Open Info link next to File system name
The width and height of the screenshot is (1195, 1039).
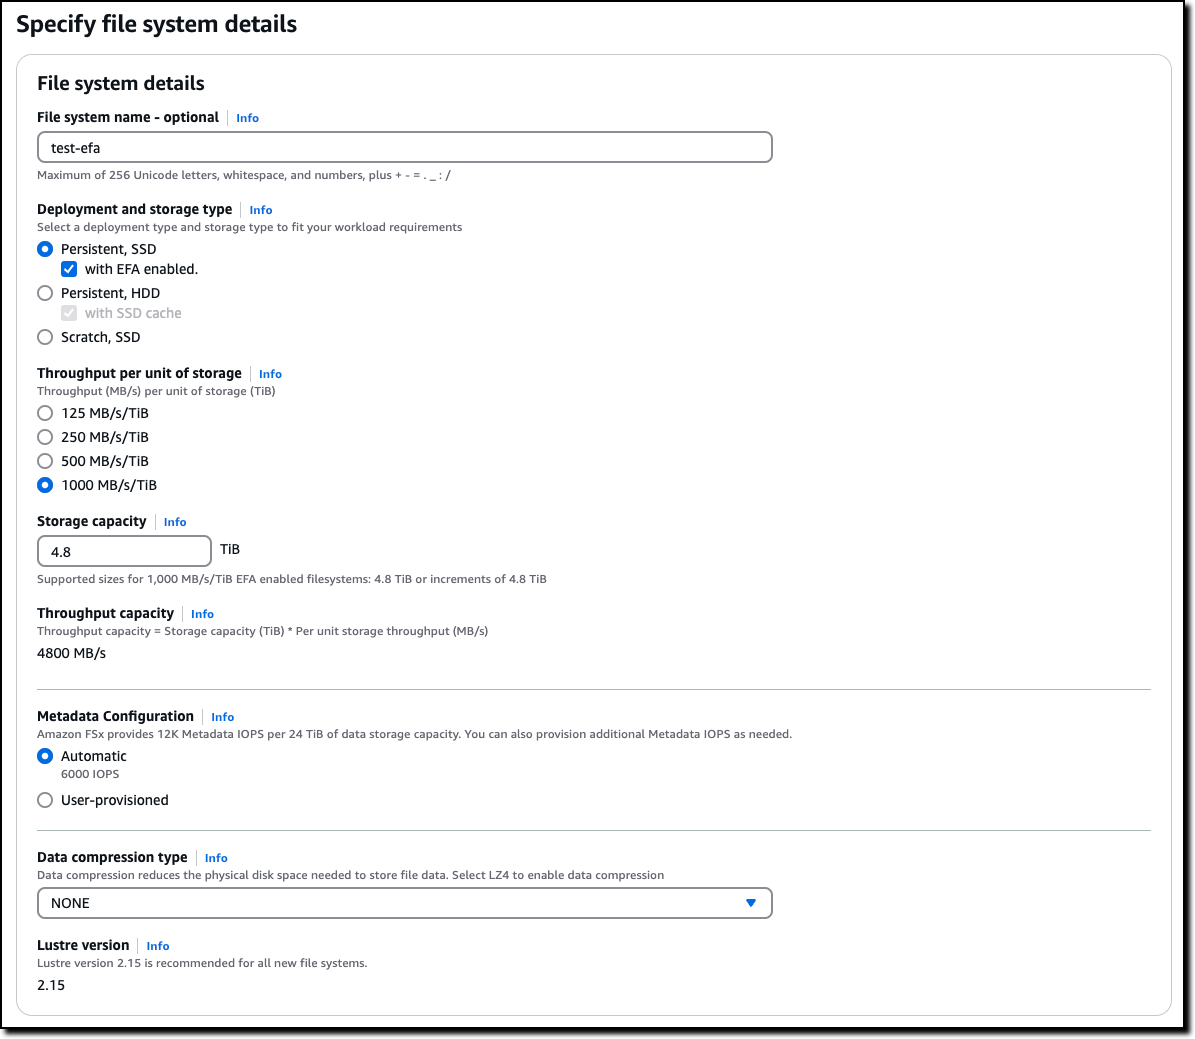tap(247, 118)
